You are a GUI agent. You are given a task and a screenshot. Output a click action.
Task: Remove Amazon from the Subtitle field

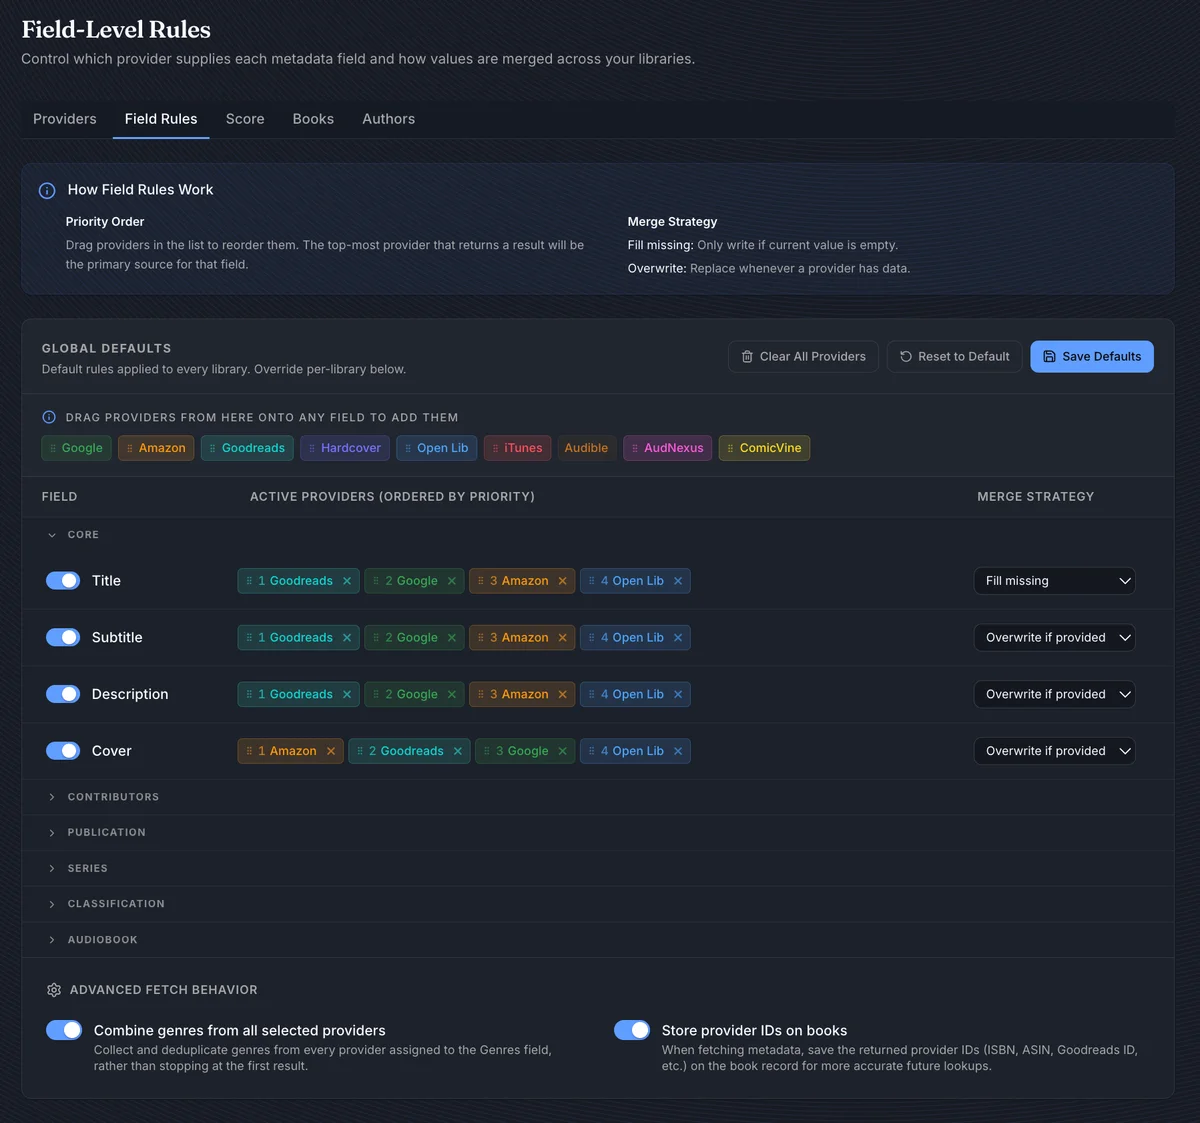(x=563, y=638)
